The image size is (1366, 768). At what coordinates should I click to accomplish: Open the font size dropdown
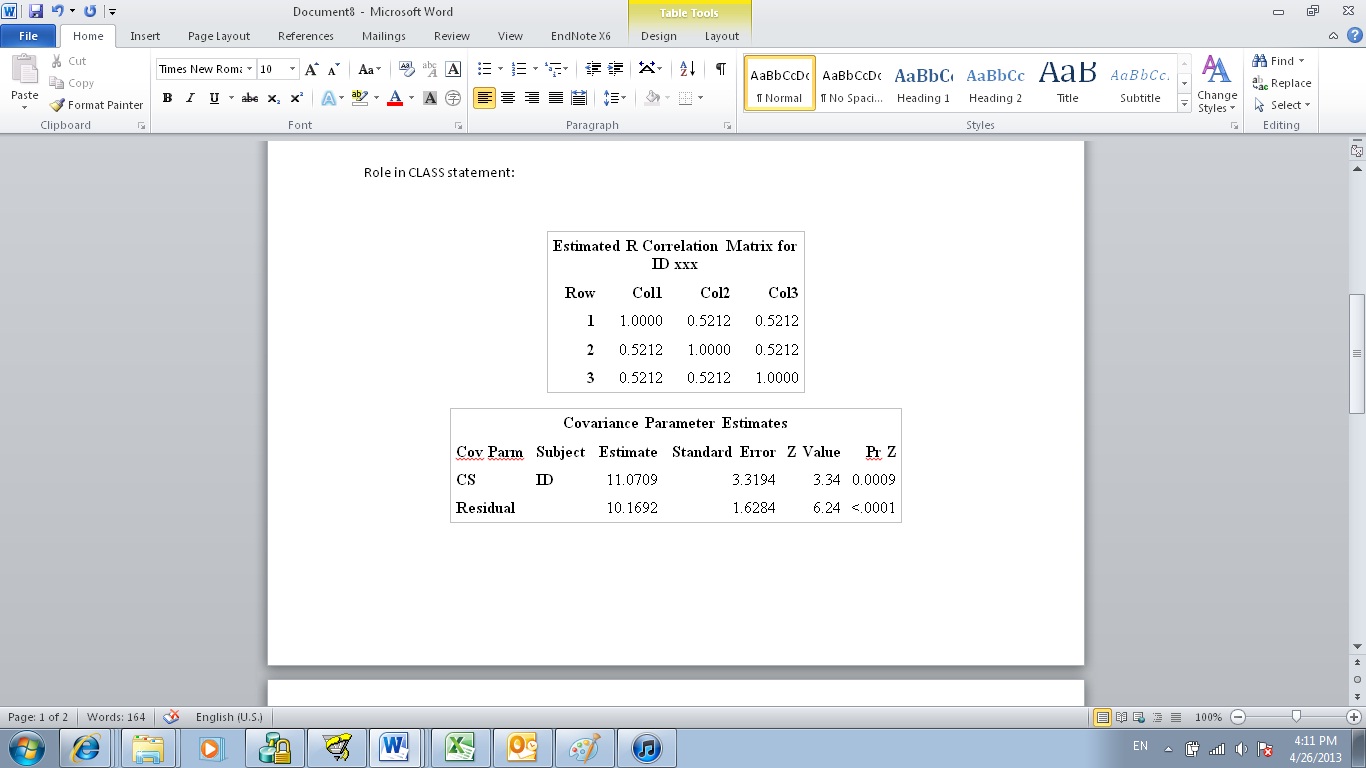[290, 69]
